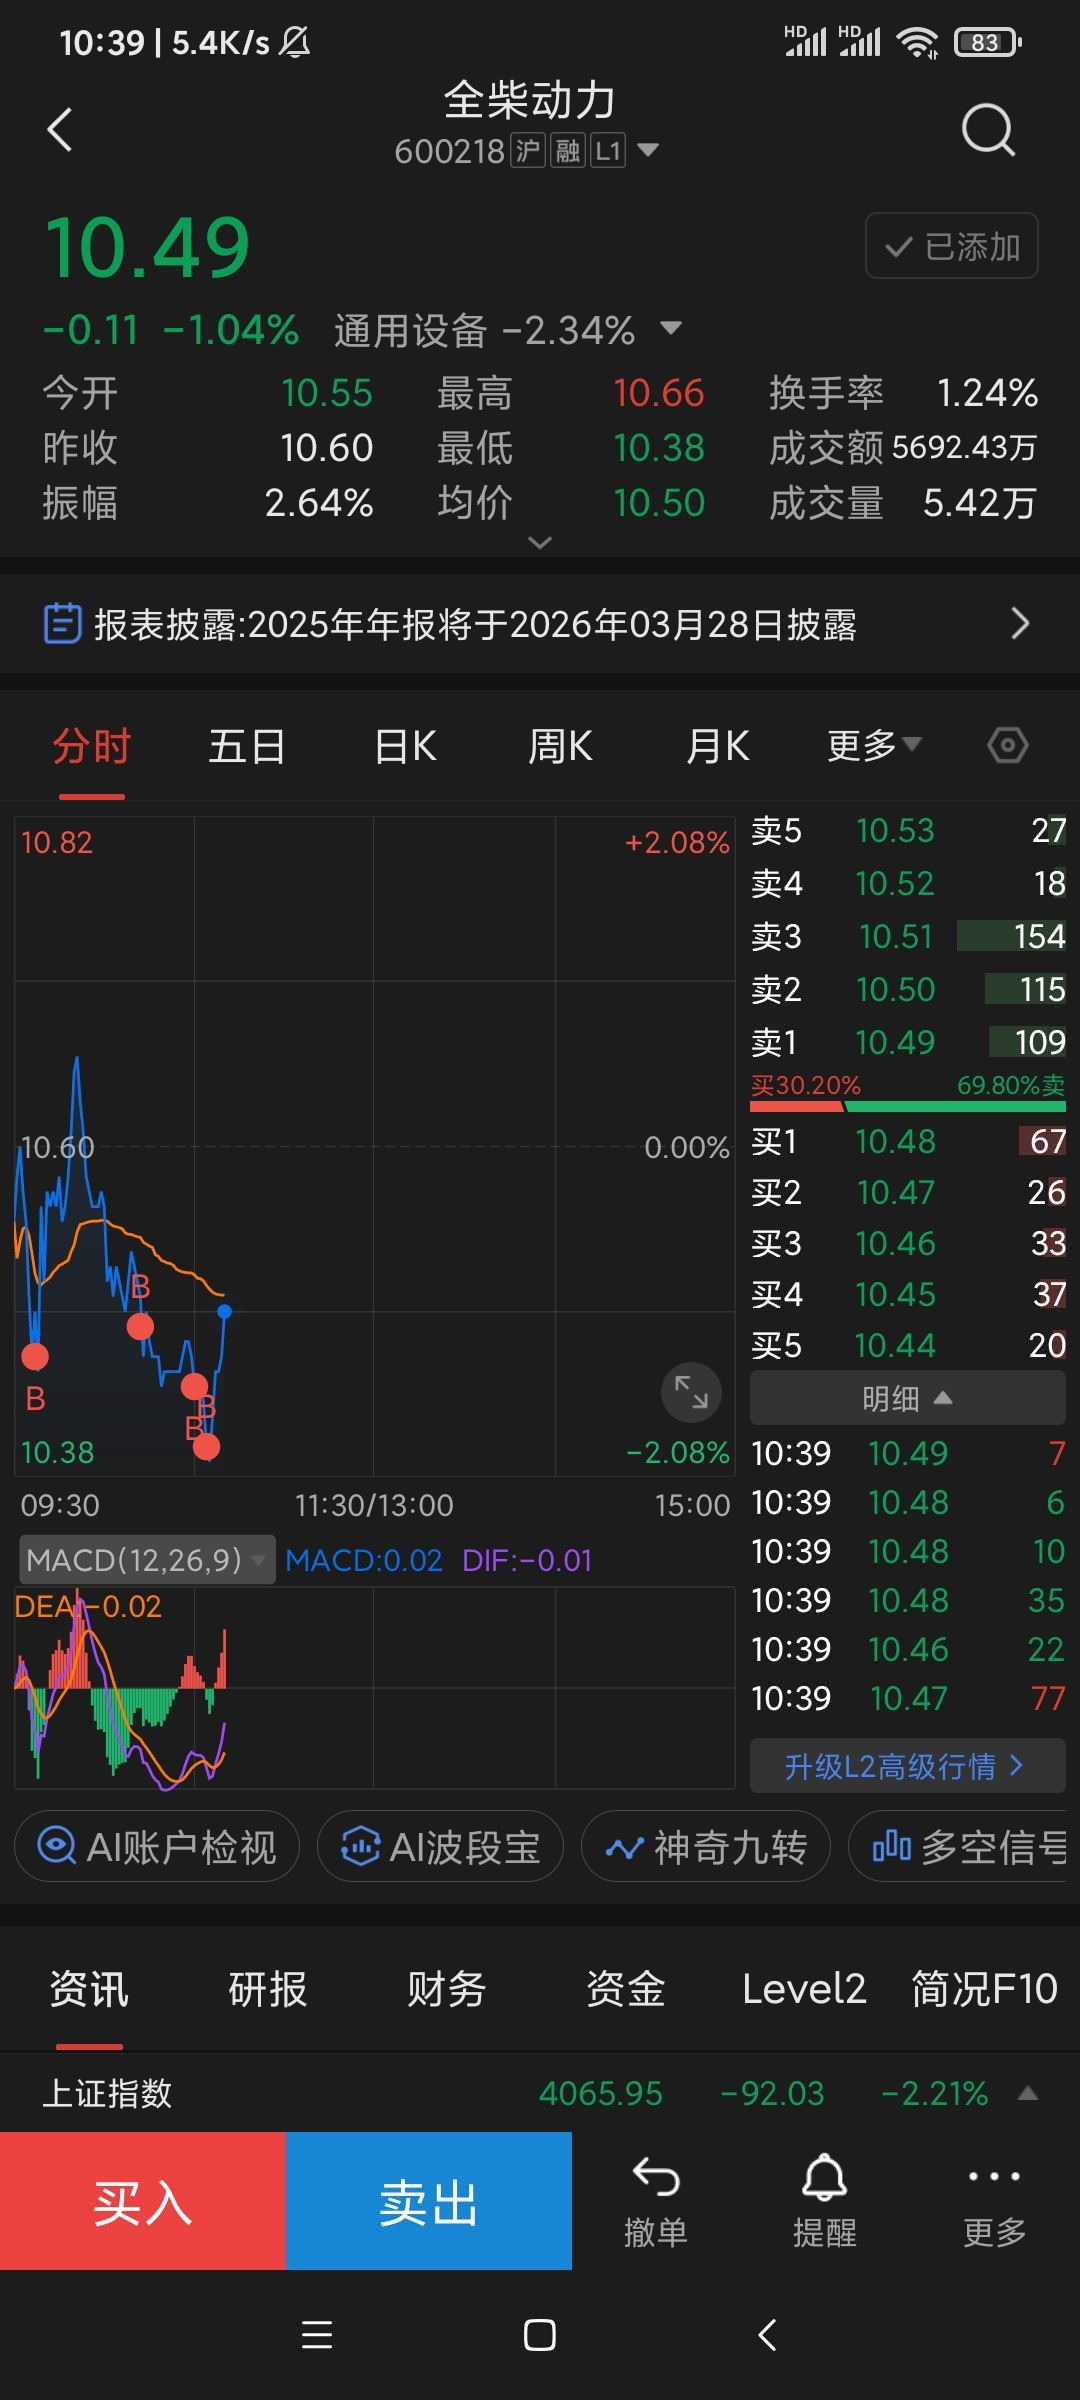Image resolution: width=1080 pixels, height=2400 pixels.
Task: Switch to 月K chart tab
Action: (717, 746)
